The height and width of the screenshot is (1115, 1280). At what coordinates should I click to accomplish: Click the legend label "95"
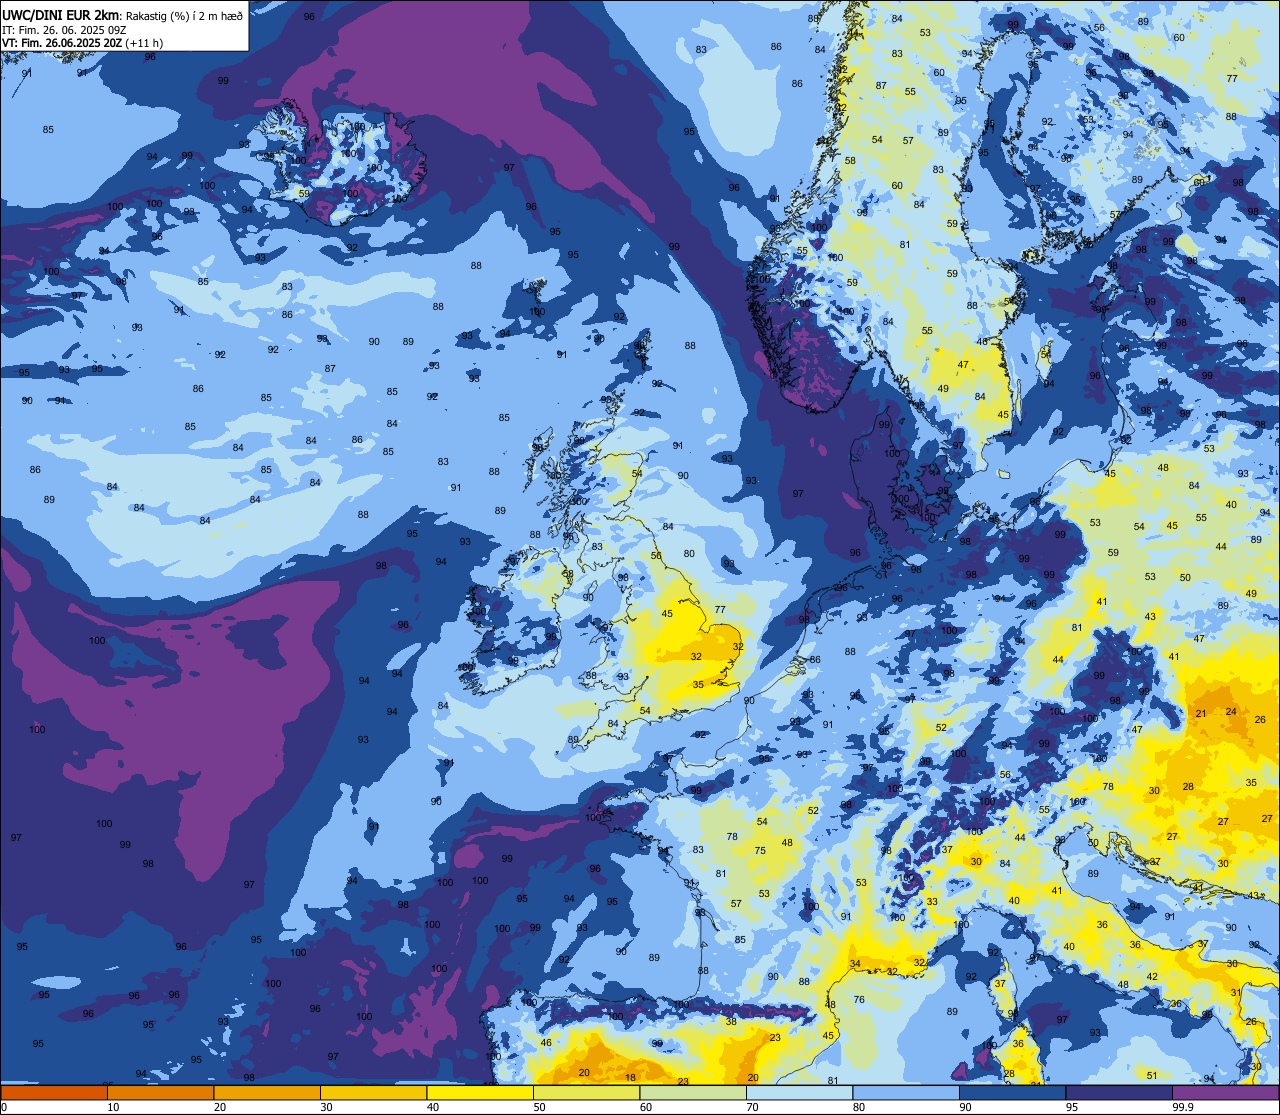1072,1107
